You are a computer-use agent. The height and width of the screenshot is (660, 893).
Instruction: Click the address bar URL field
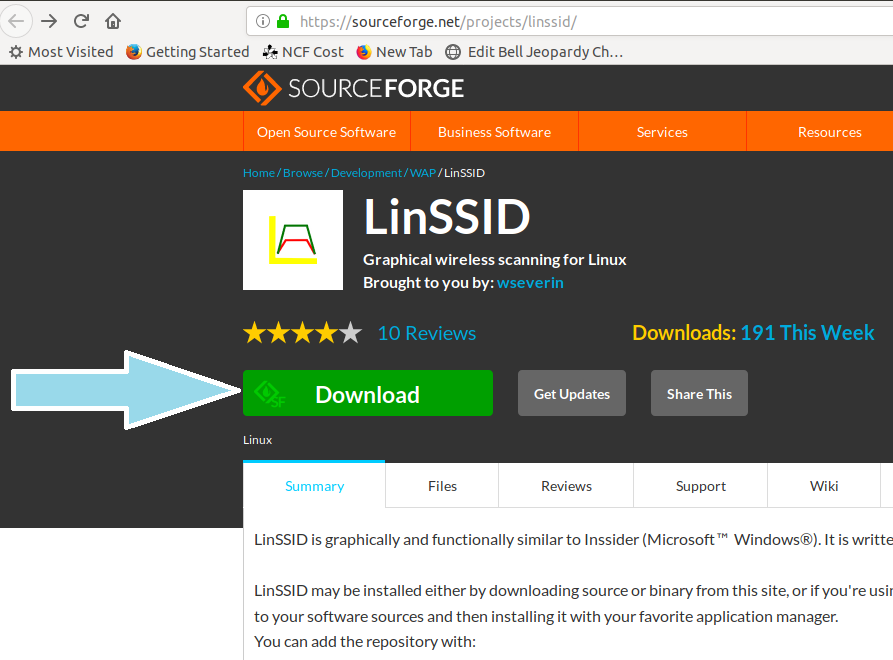tap(570, 22)
